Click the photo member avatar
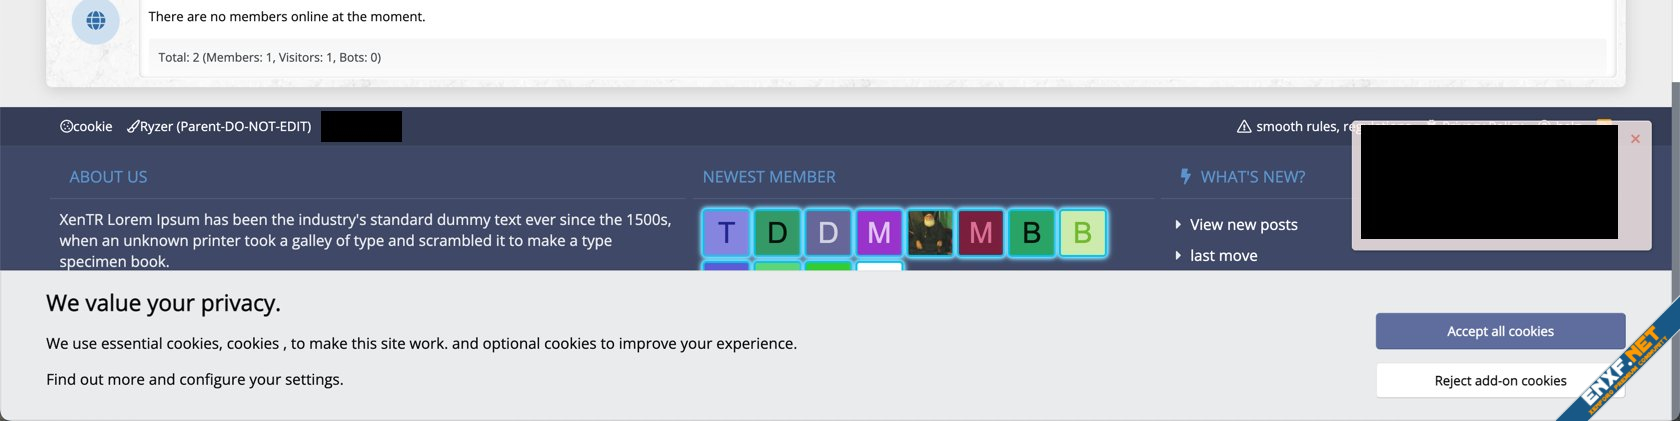The height and width of the screenshot is (421, 1680). coord(930,233)
